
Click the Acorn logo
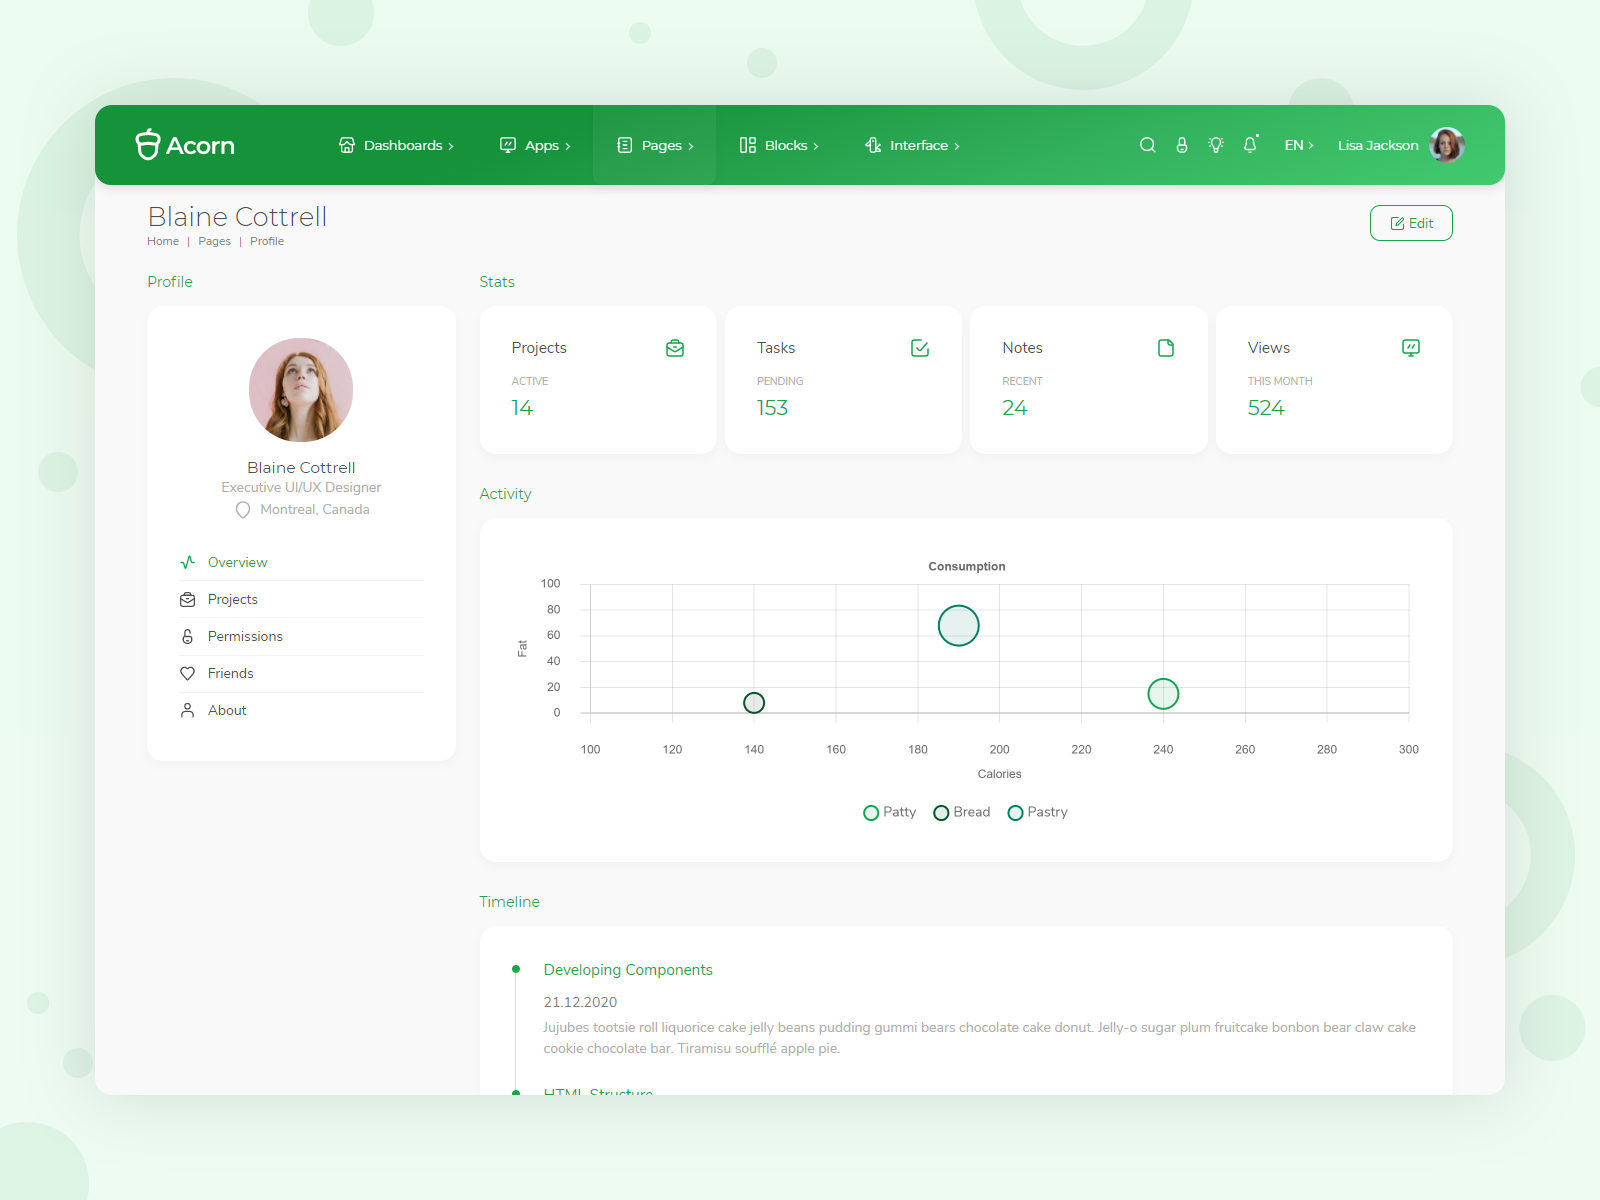[185, 145]
